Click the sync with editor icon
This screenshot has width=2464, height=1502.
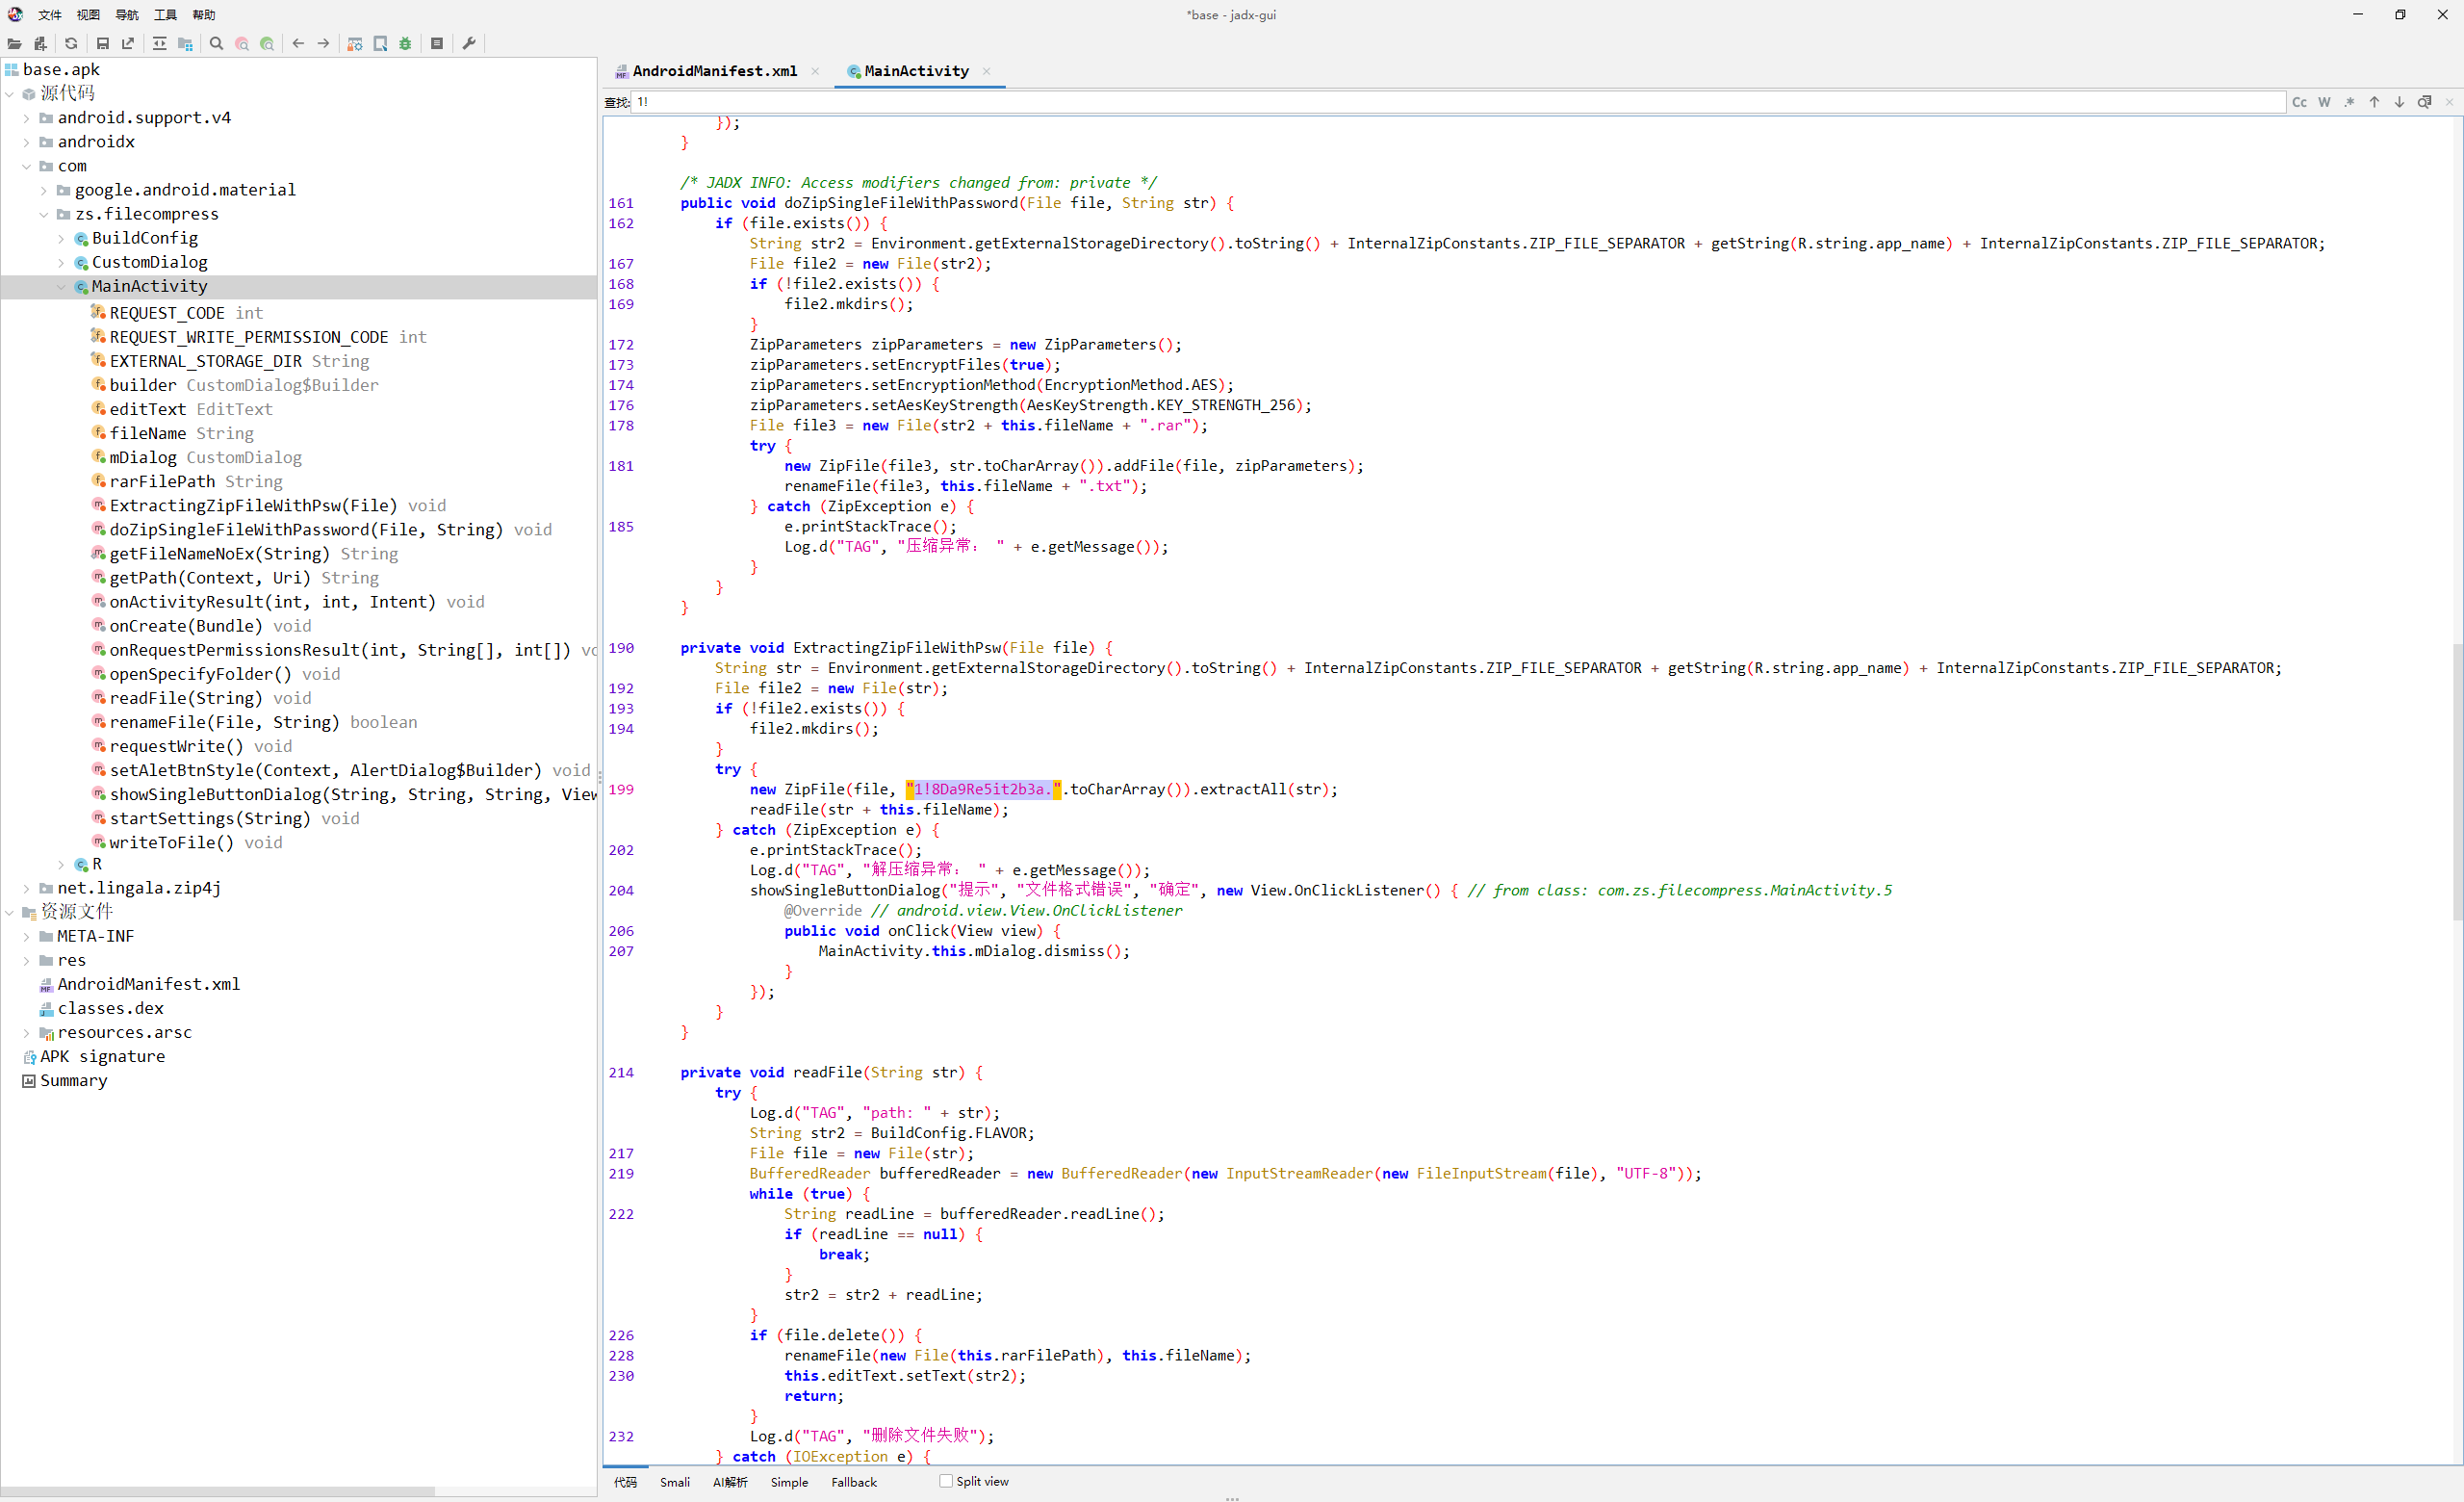click(160, 44)
